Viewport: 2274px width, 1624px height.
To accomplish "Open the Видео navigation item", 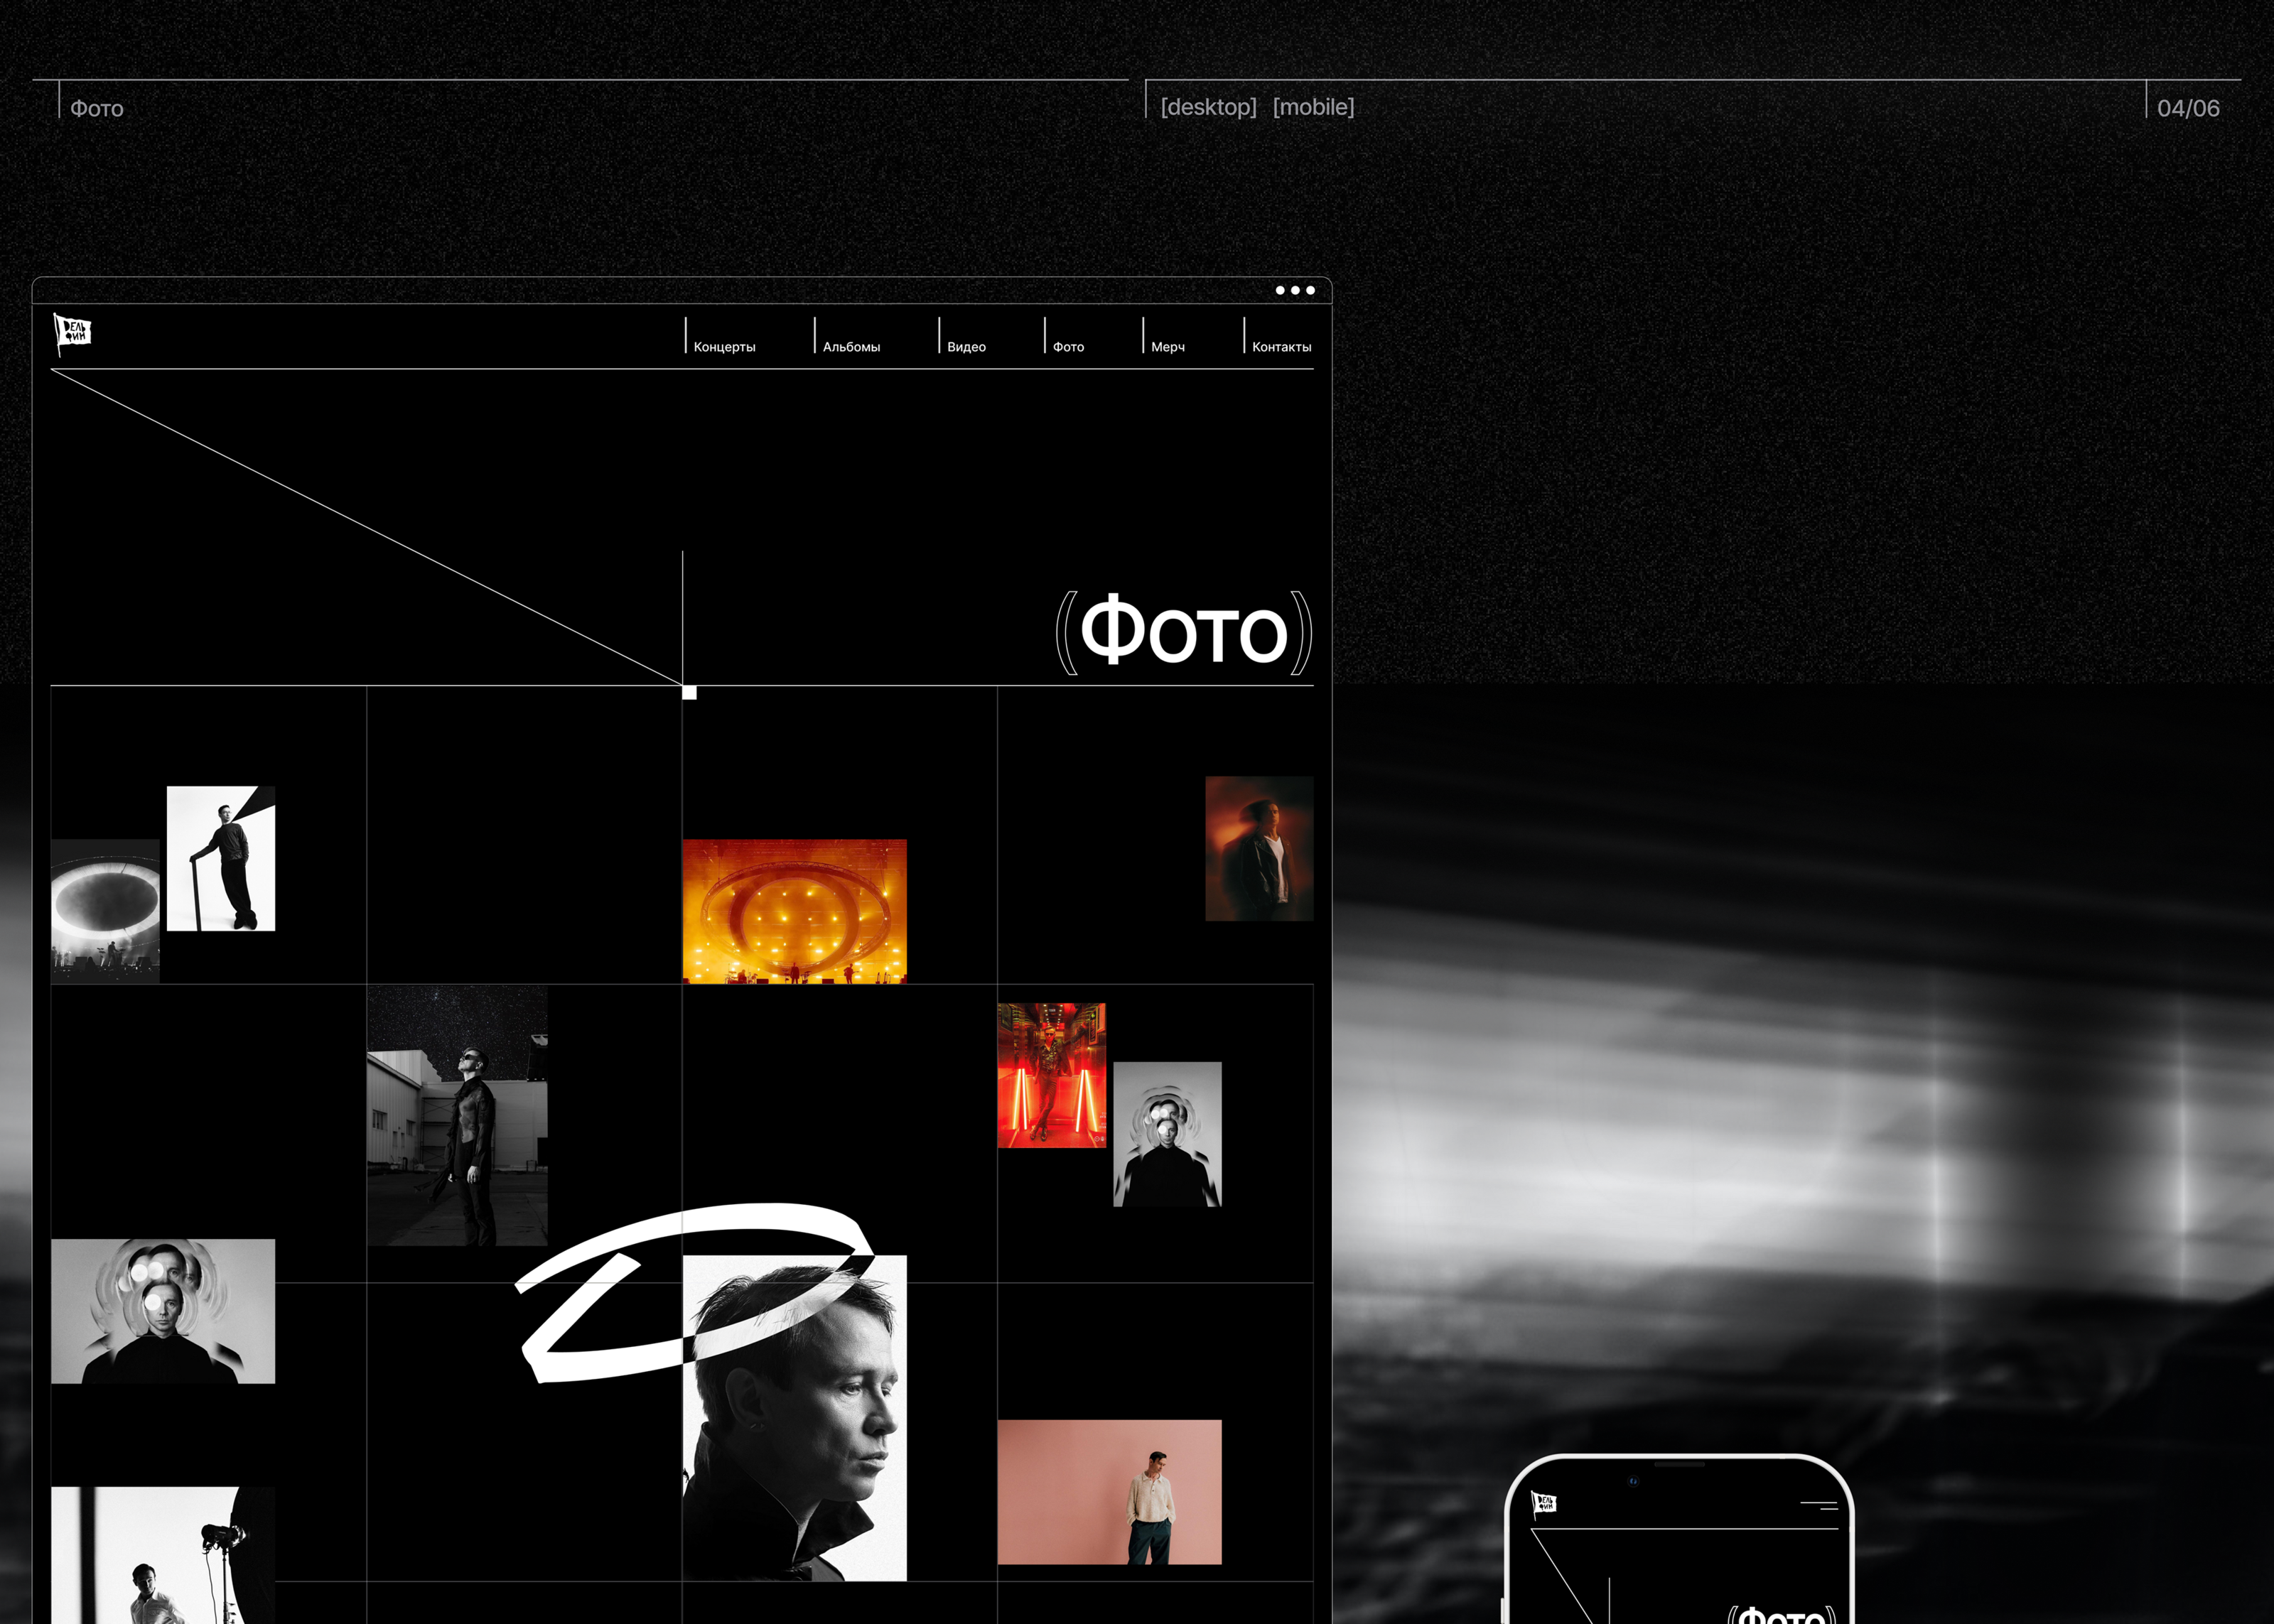I will tap(966, 347).
